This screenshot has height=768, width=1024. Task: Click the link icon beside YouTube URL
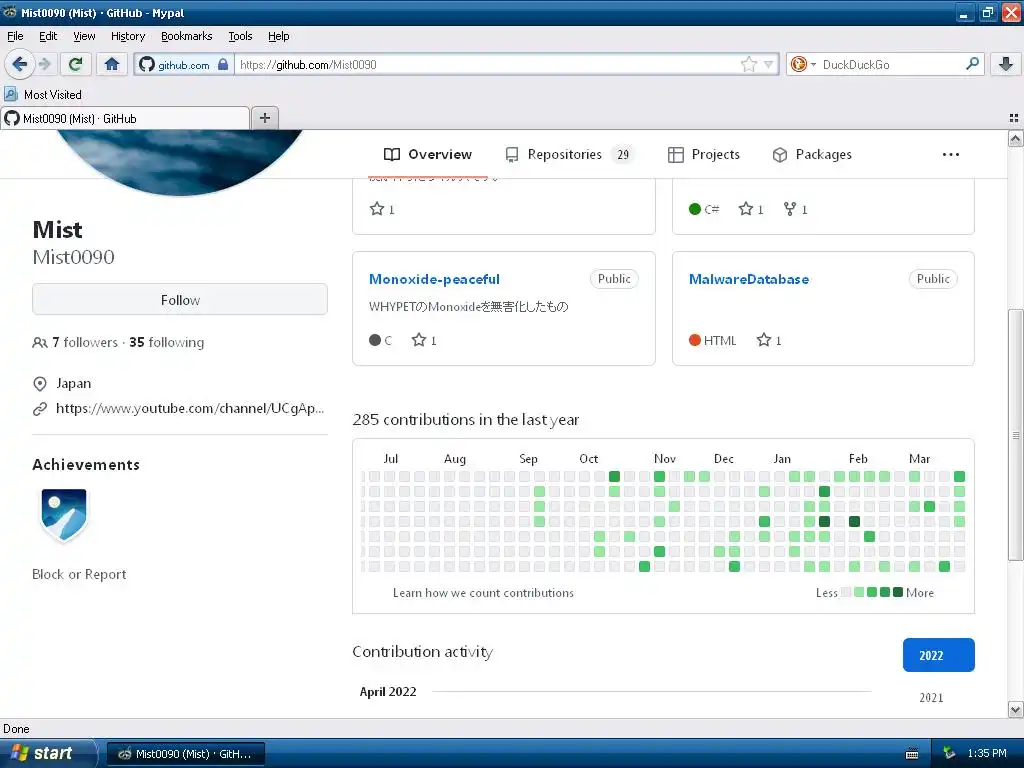pos(40,409)
